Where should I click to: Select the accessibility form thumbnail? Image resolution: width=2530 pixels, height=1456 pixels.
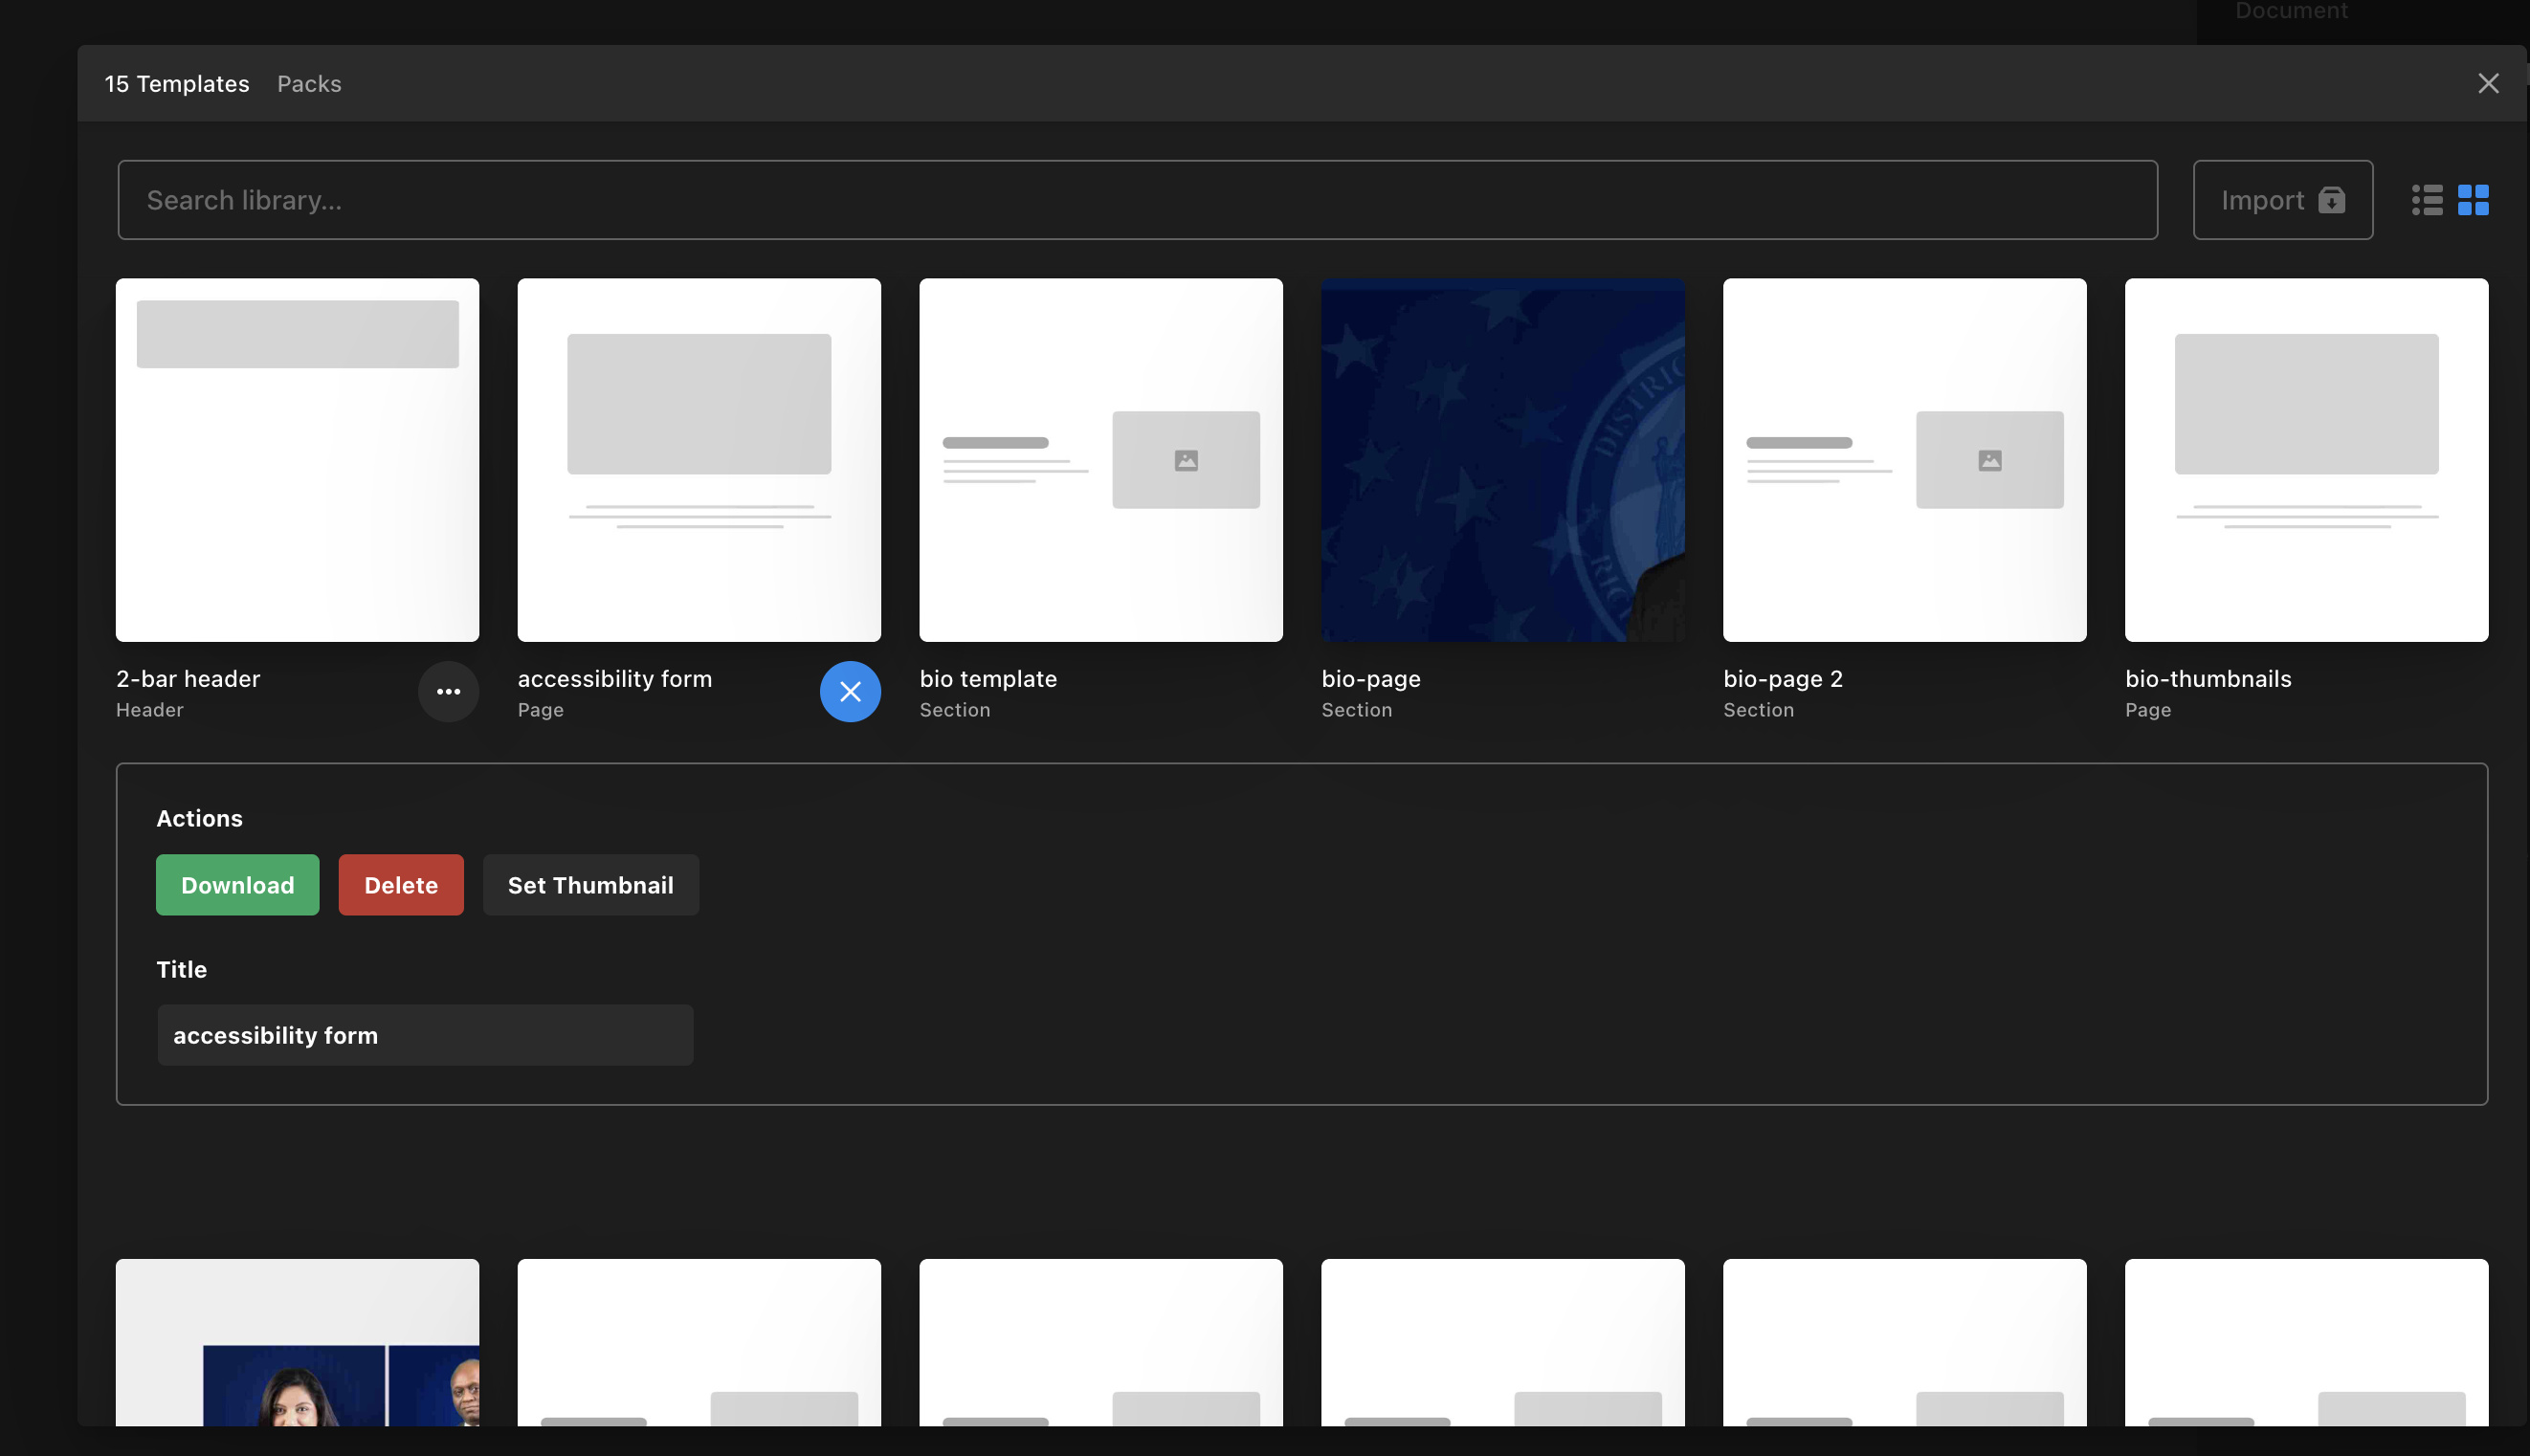point(699,460)
